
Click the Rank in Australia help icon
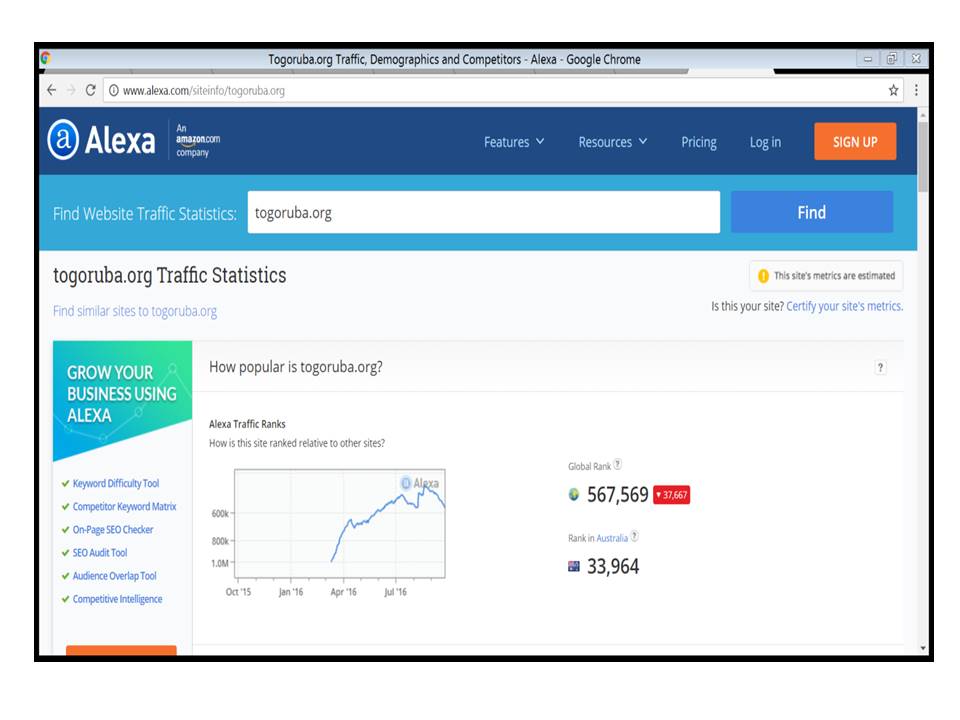click(x=635, y=536)
